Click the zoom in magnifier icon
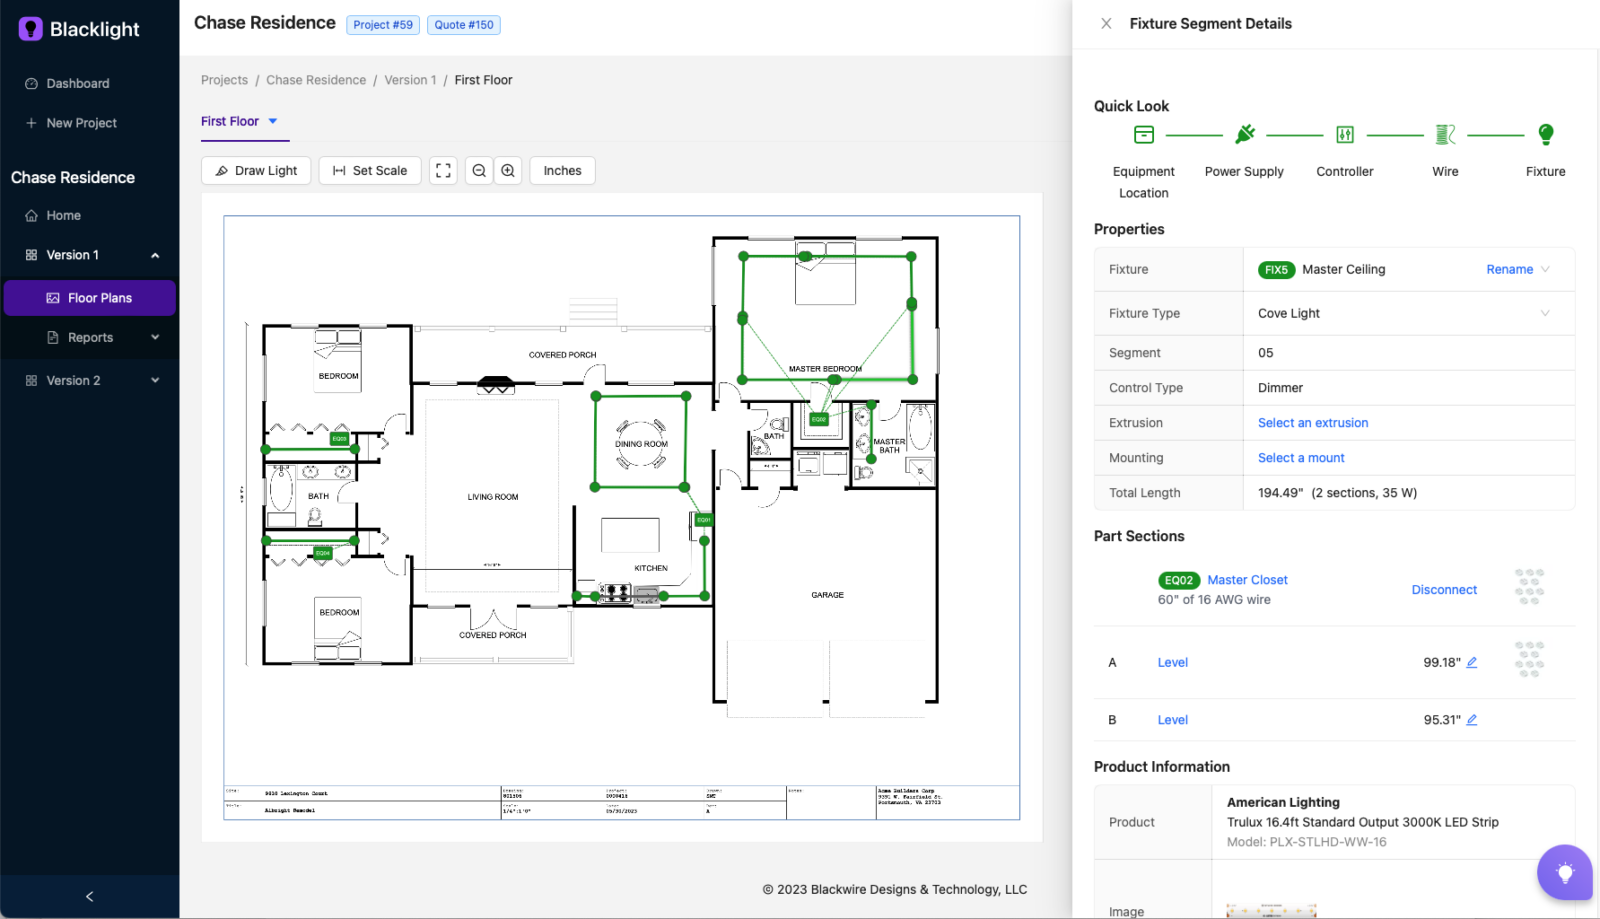 click(x=508, y=171)
